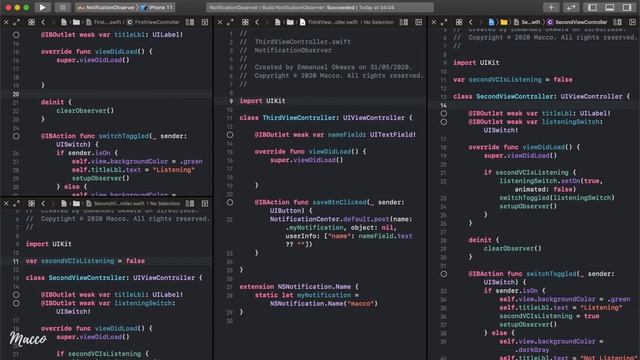640x360 pixels.
Task: Click folder icon in ThirdViewController jump bar
Action: pyautogui.click(x=290, y=22)
